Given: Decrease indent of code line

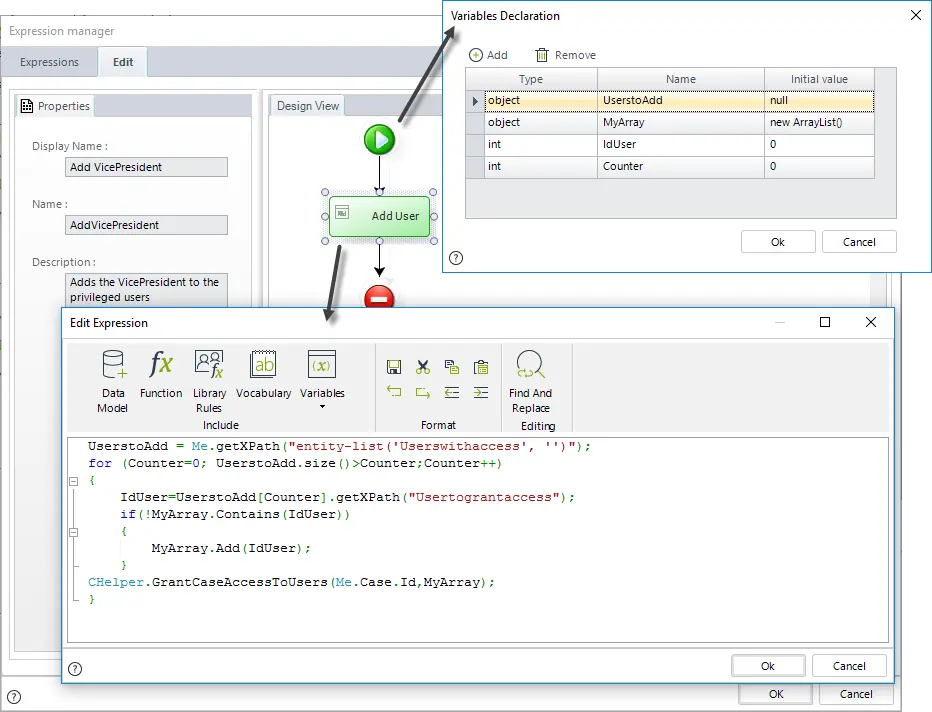Looking at the screenshot, I should (x=452, y=392).
